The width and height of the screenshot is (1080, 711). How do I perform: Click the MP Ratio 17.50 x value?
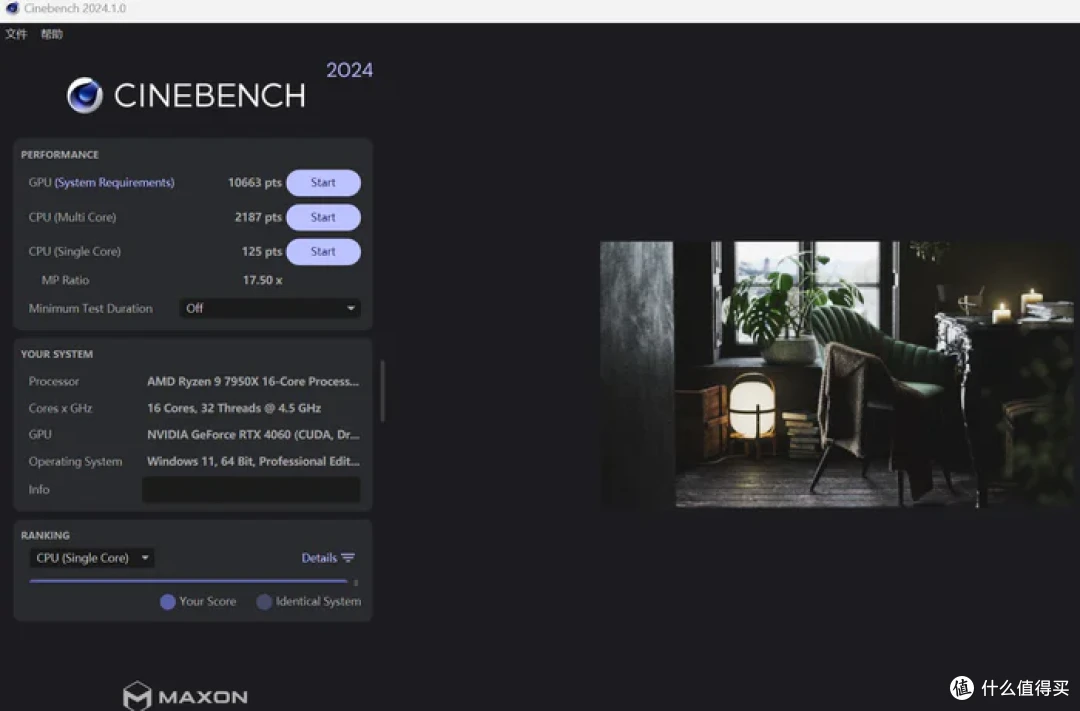coord(262,280)
